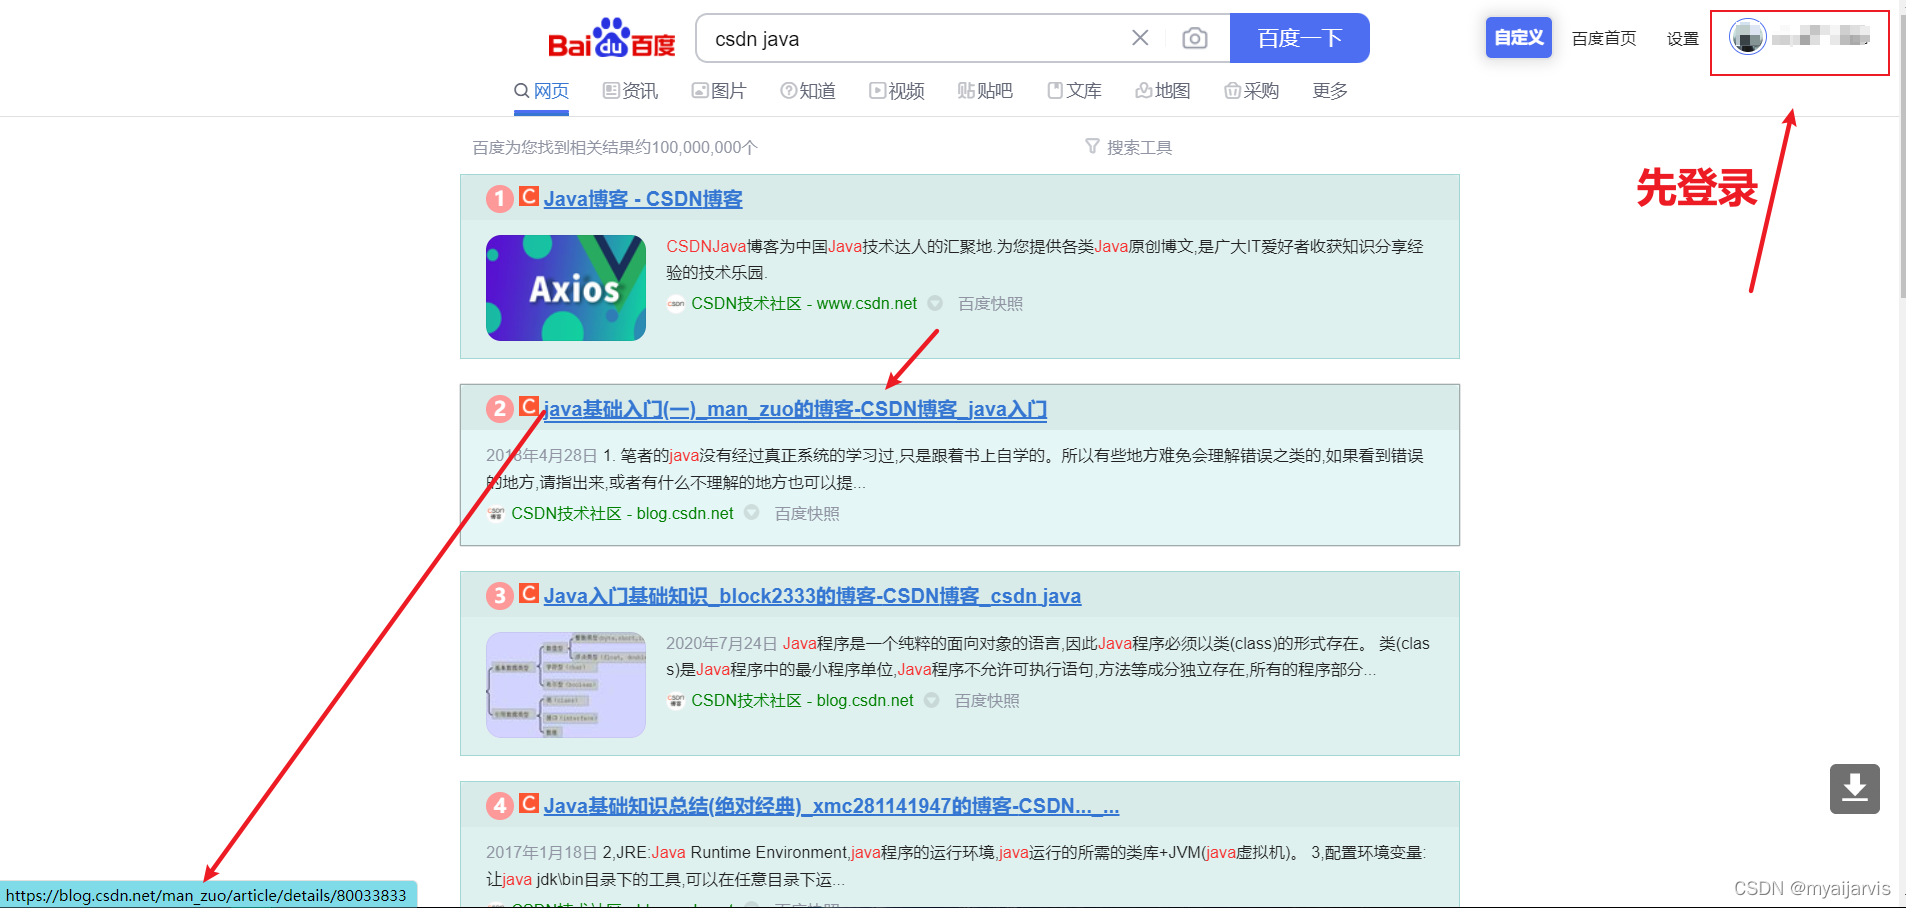Click the 百度一下 search button
The height and width of the screenshot is (908, 1906).
[x=1299, y=37]
